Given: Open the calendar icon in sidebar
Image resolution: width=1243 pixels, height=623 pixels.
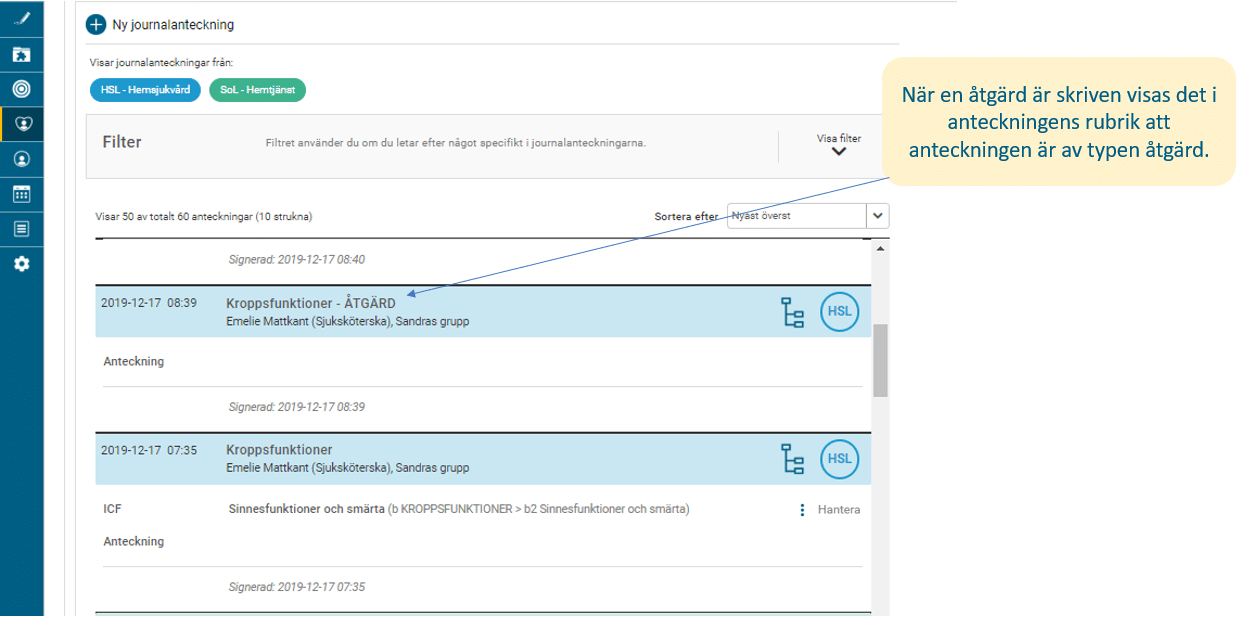Looking at the screenshot, I should tap(21, 194).
